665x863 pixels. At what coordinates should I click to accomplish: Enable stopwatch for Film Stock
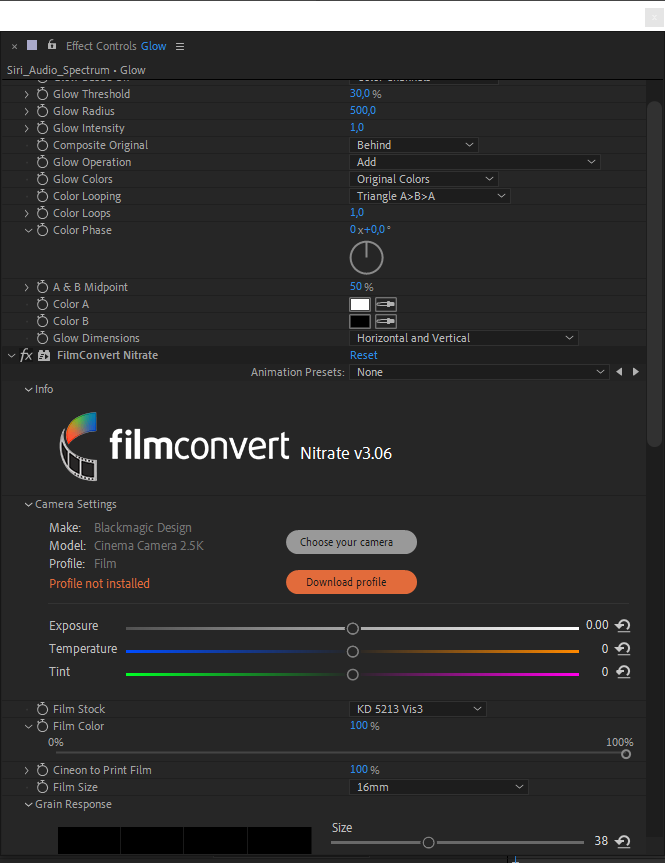42,709
